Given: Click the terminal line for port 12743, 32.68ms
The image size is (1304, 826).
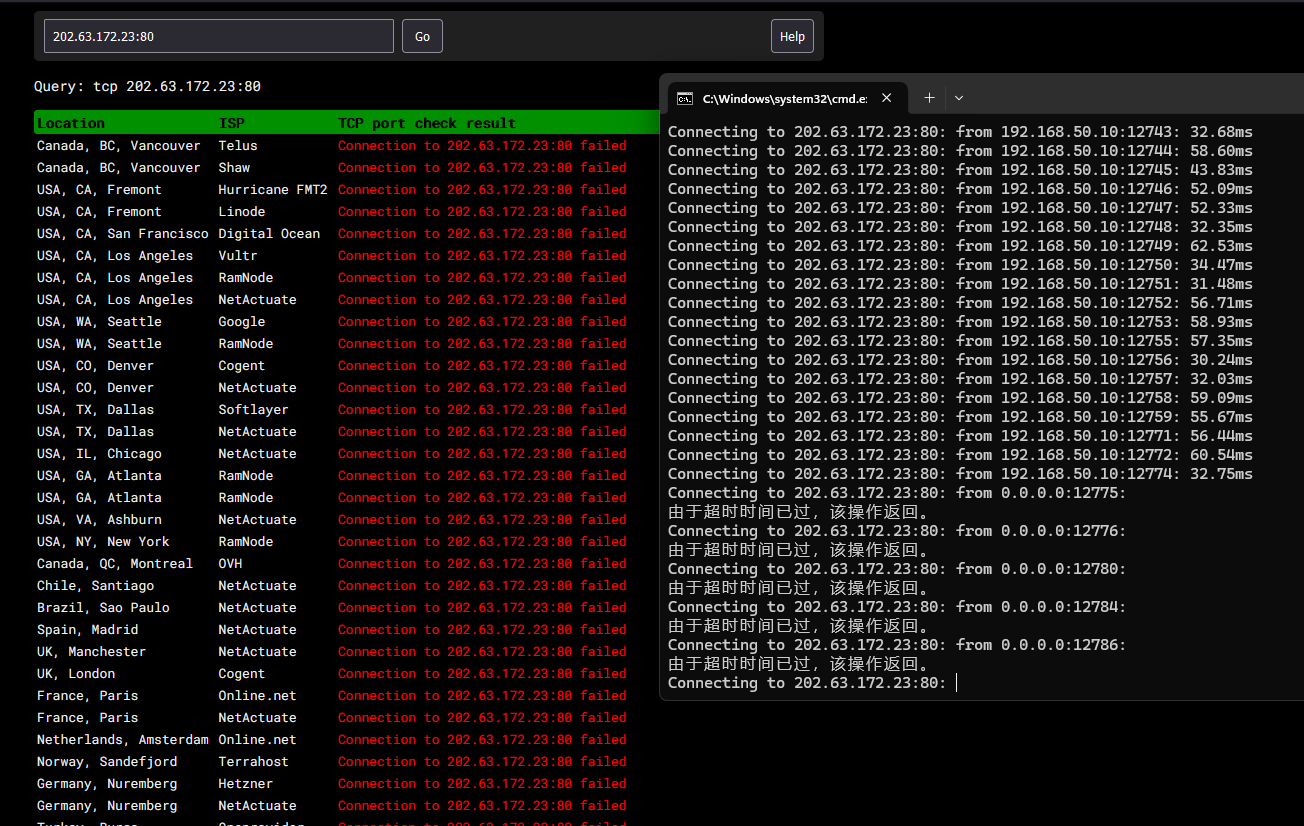Looking at the screenshot, I should 960,132.
